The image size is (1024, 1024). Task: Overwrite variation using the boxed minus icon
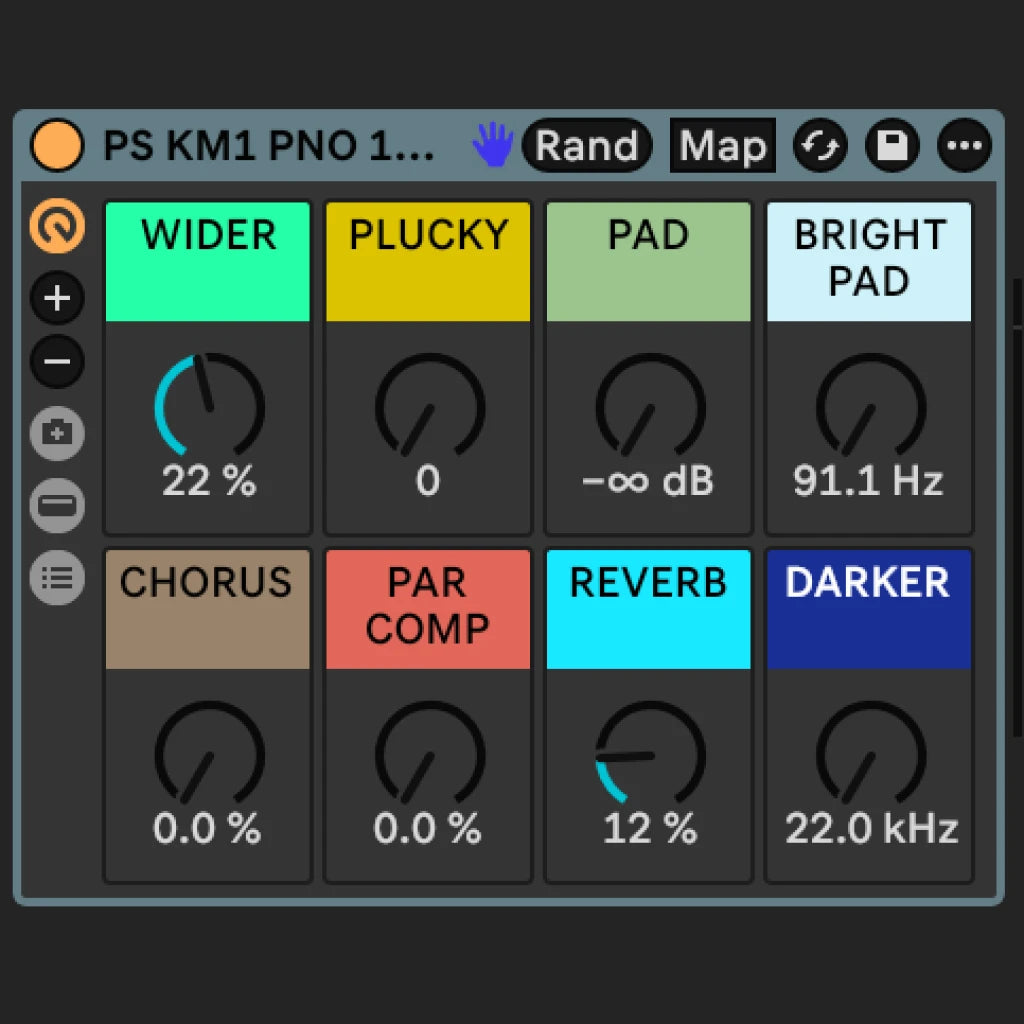57,506
